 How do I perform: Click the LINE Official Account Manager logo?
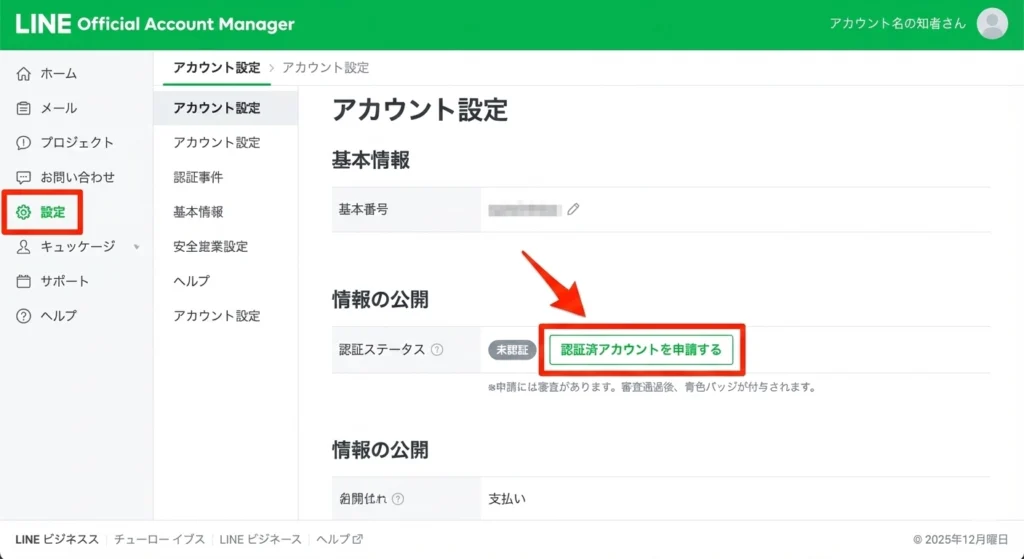tap(155, 24)
